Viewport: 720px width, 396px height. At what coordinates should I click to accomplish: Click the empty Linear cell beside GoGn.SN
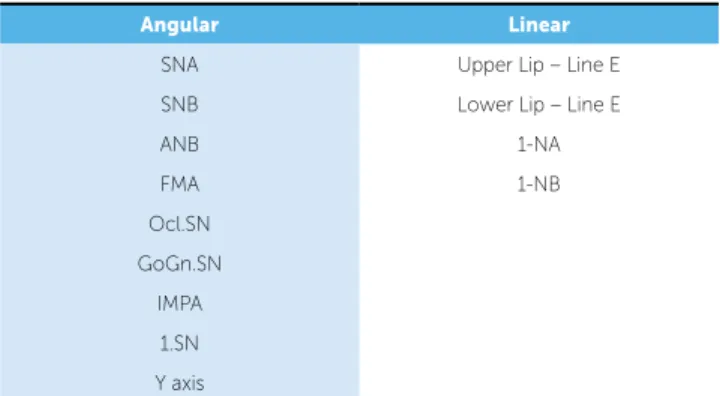539,264
